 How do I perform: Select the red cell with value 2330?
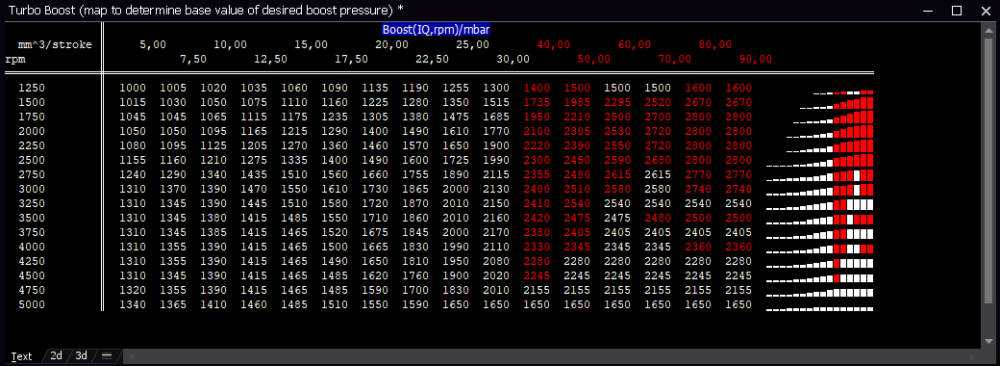pos(536,247)
